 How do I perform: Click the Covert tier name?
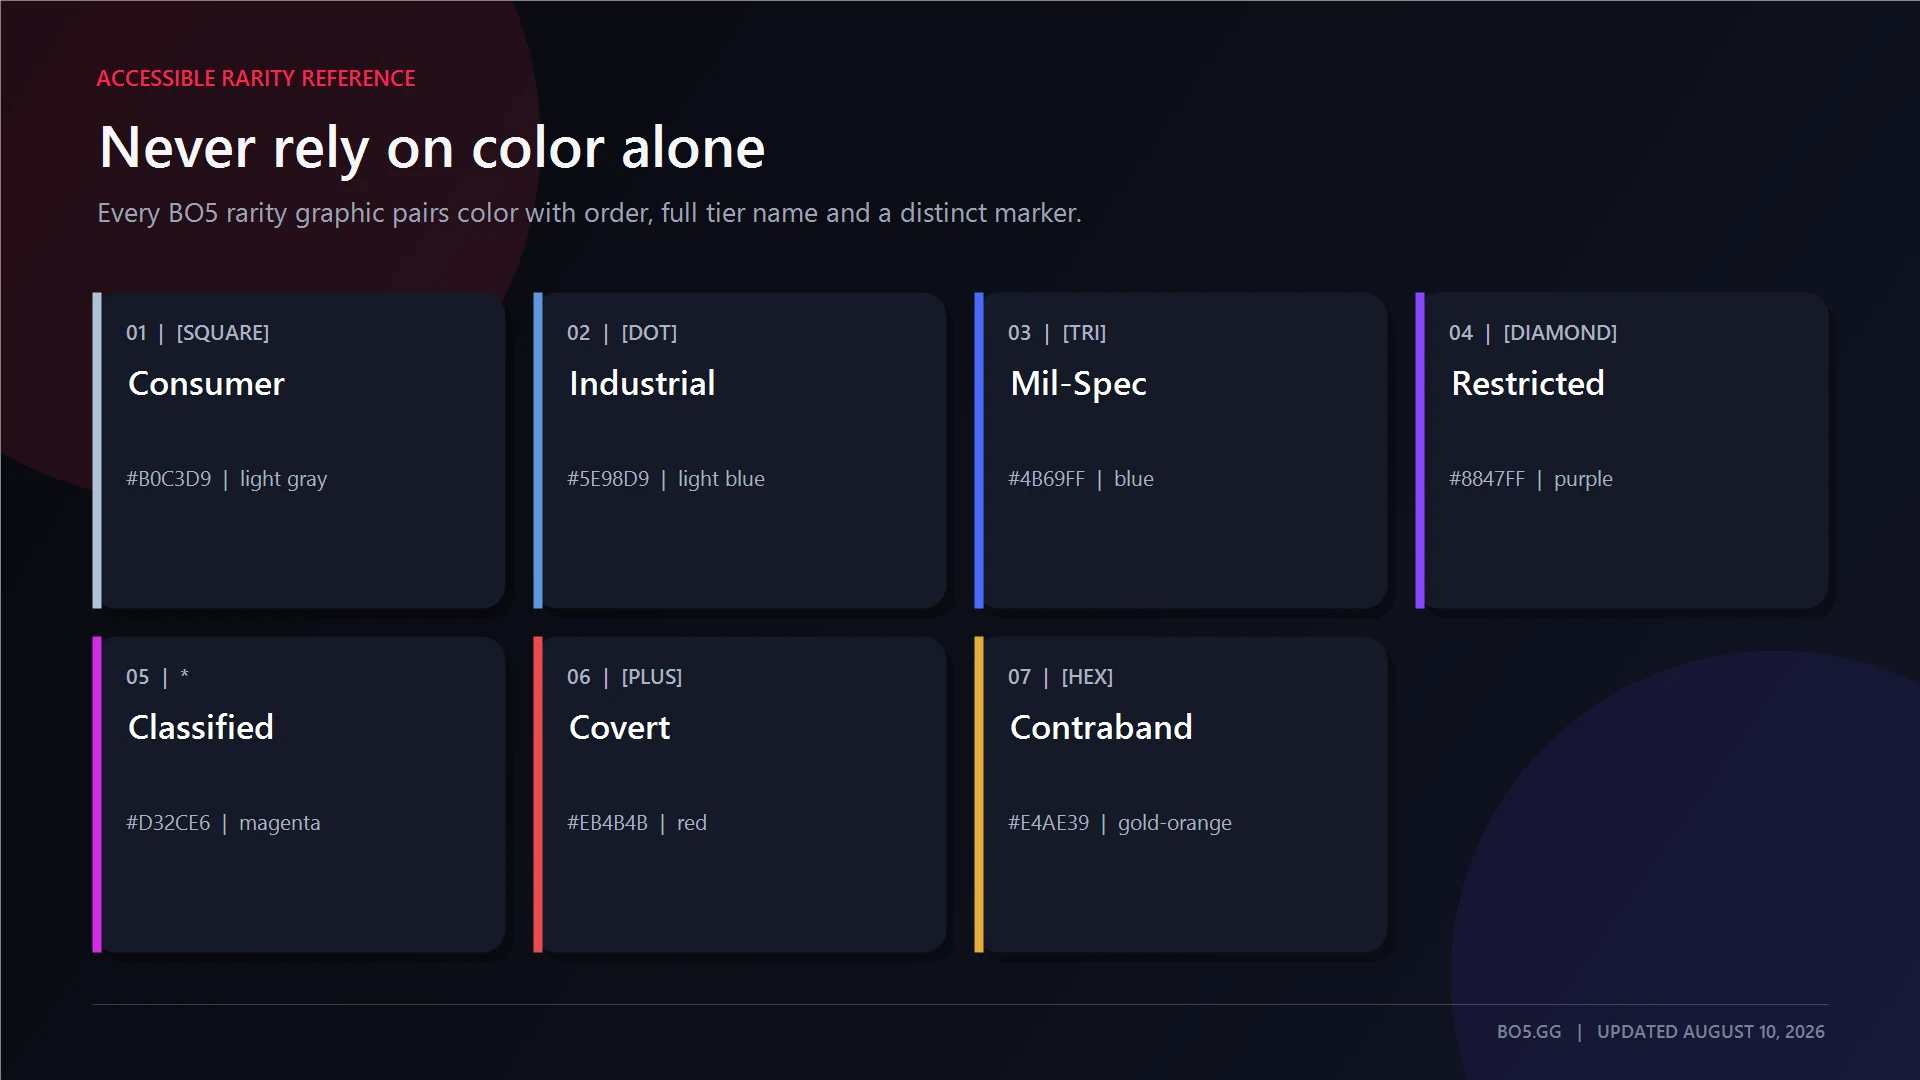[x=619, y=727]
